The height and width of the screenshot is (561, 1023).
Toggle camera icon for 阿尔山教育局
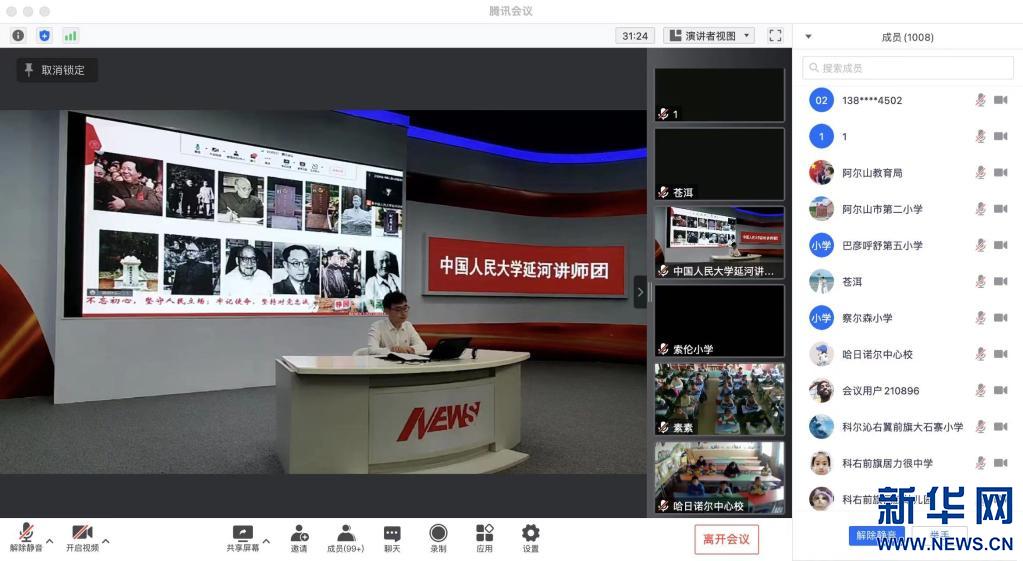click(x=1001, y=172)
